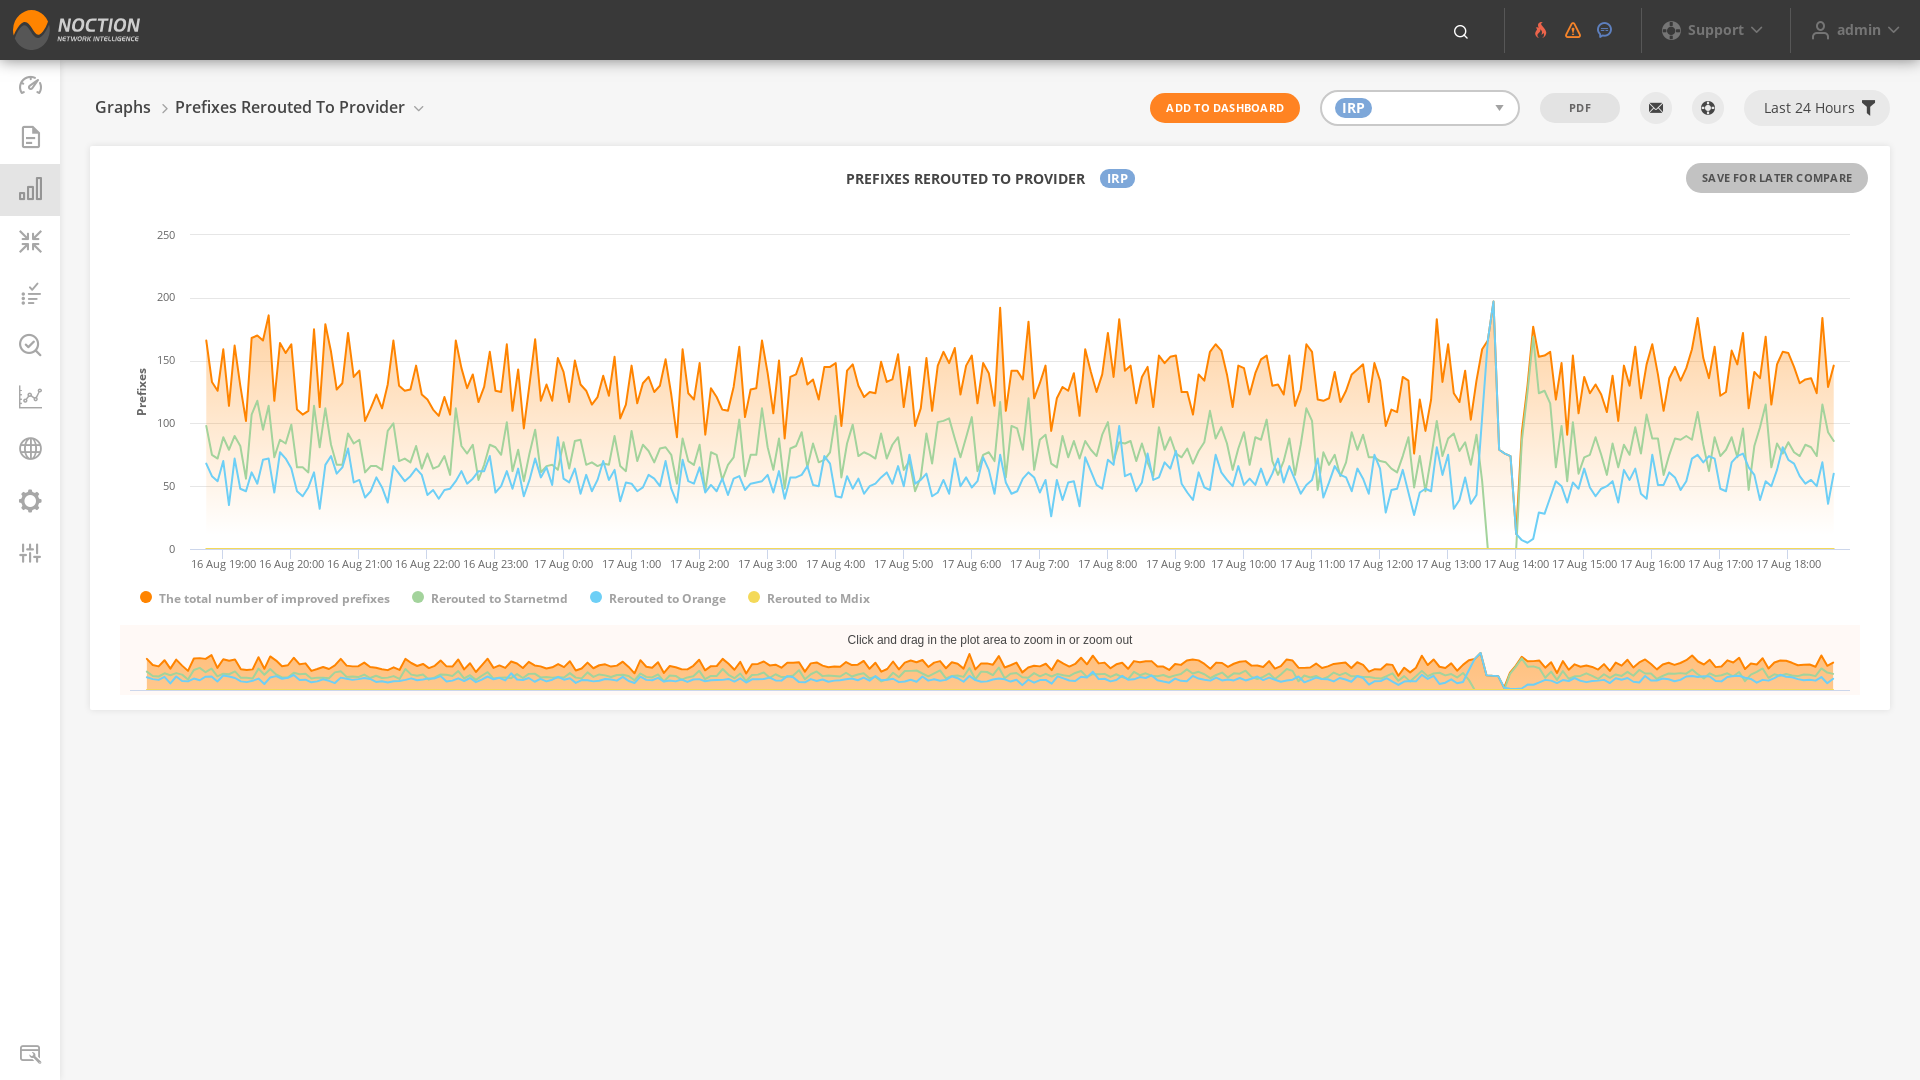This screenshot has width=1920, height=1080.
Task: Export the graph as PDF
Action: click(1579, 108)
